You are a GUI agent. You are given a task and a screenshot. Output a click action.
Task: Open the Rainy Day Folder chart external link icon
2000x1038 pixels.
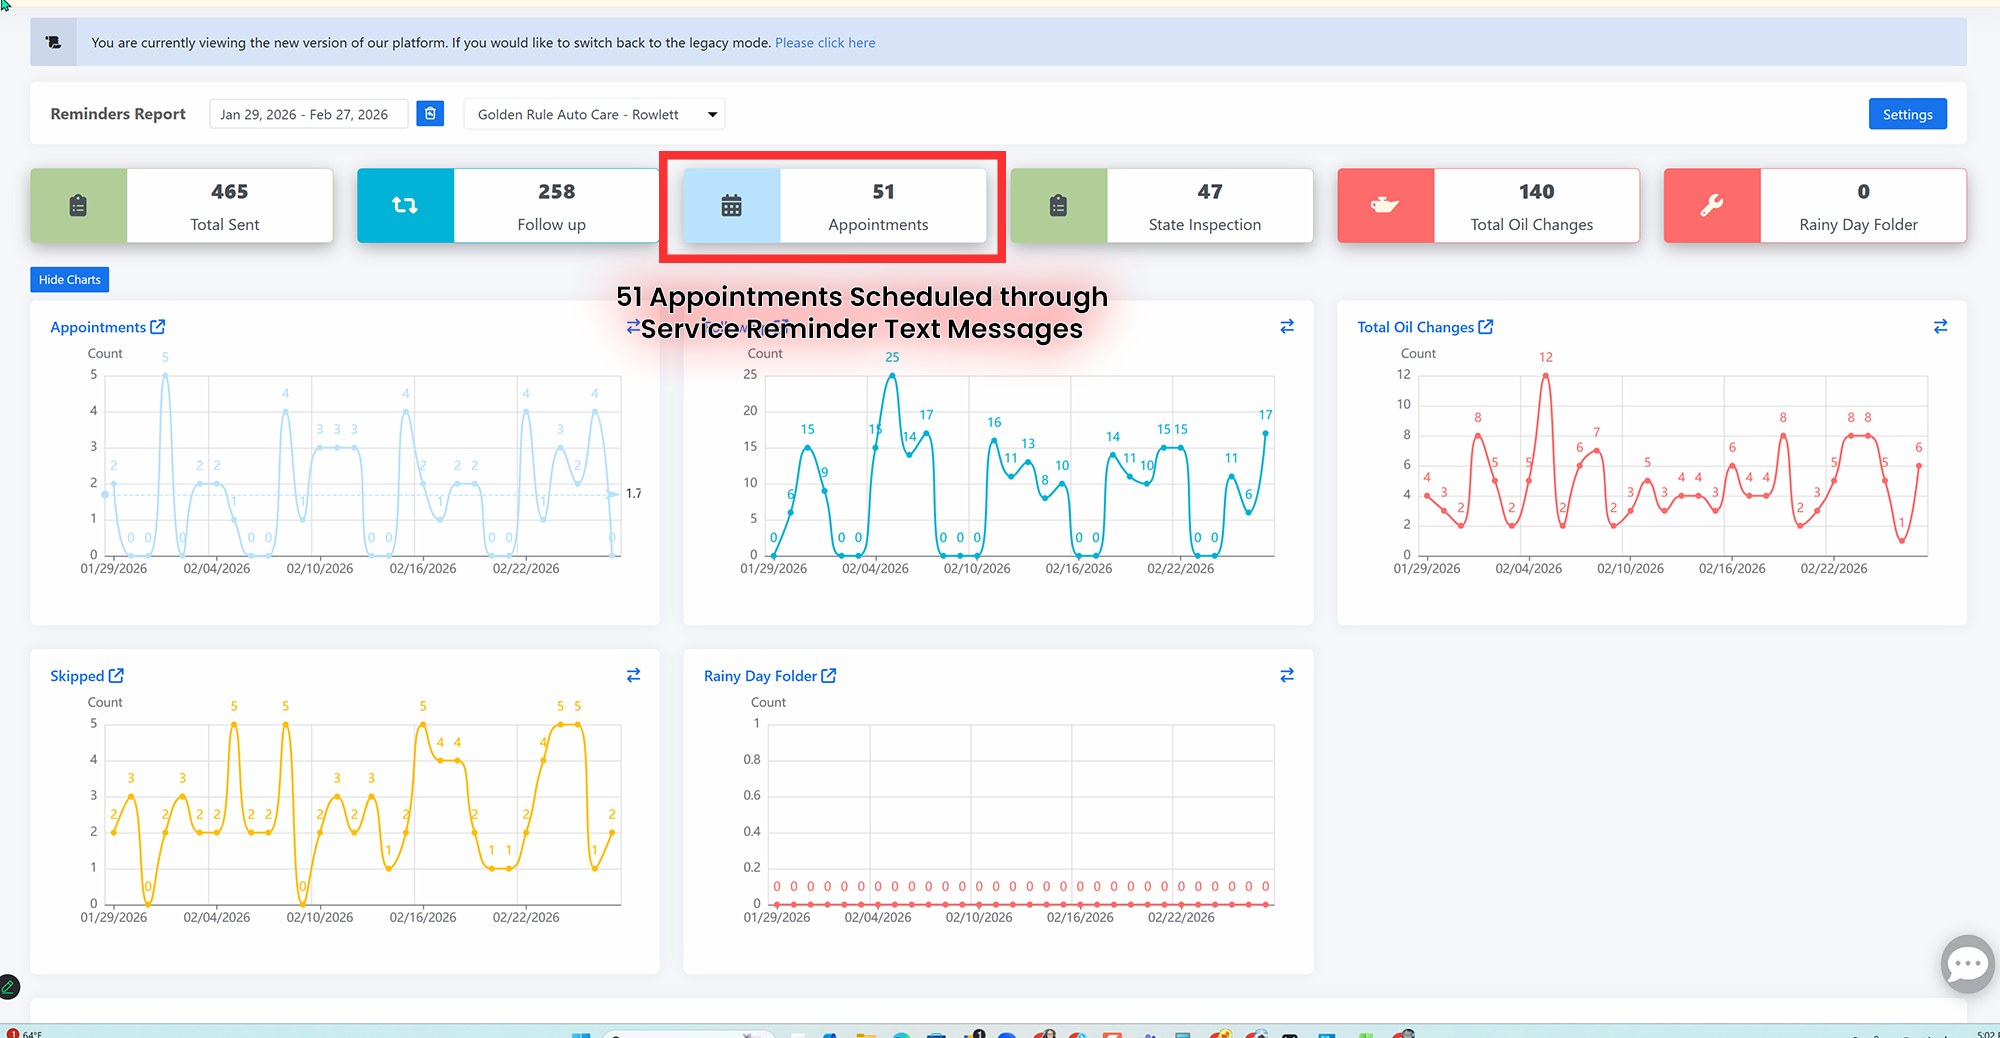(829, 676)
